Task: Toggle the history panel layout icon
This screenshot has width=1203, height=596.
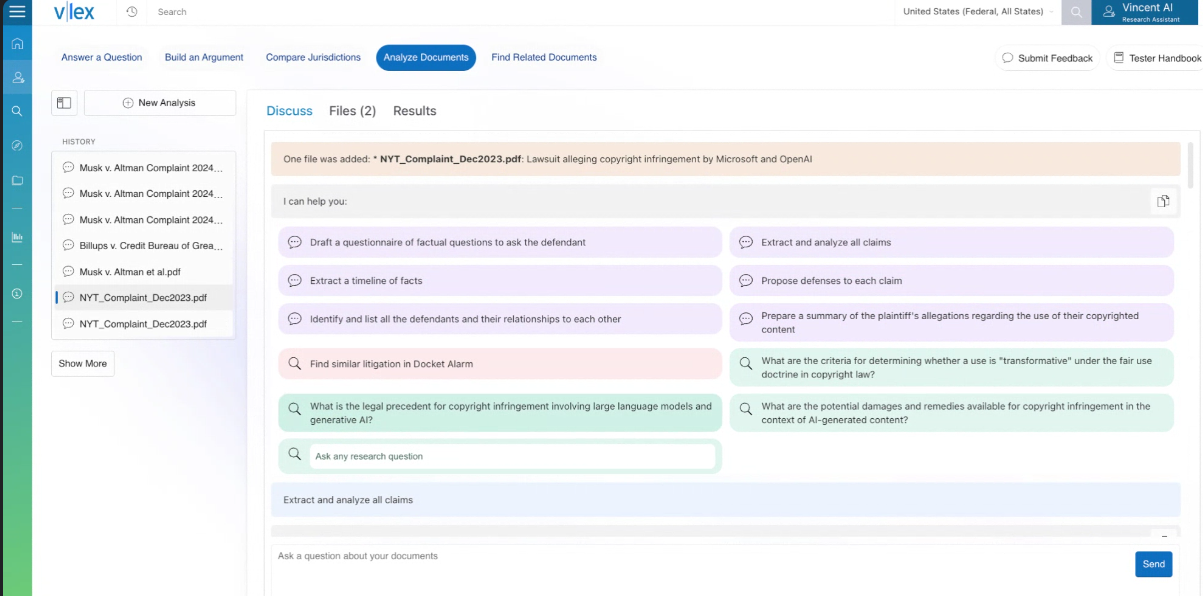Action: click(64, 103)
